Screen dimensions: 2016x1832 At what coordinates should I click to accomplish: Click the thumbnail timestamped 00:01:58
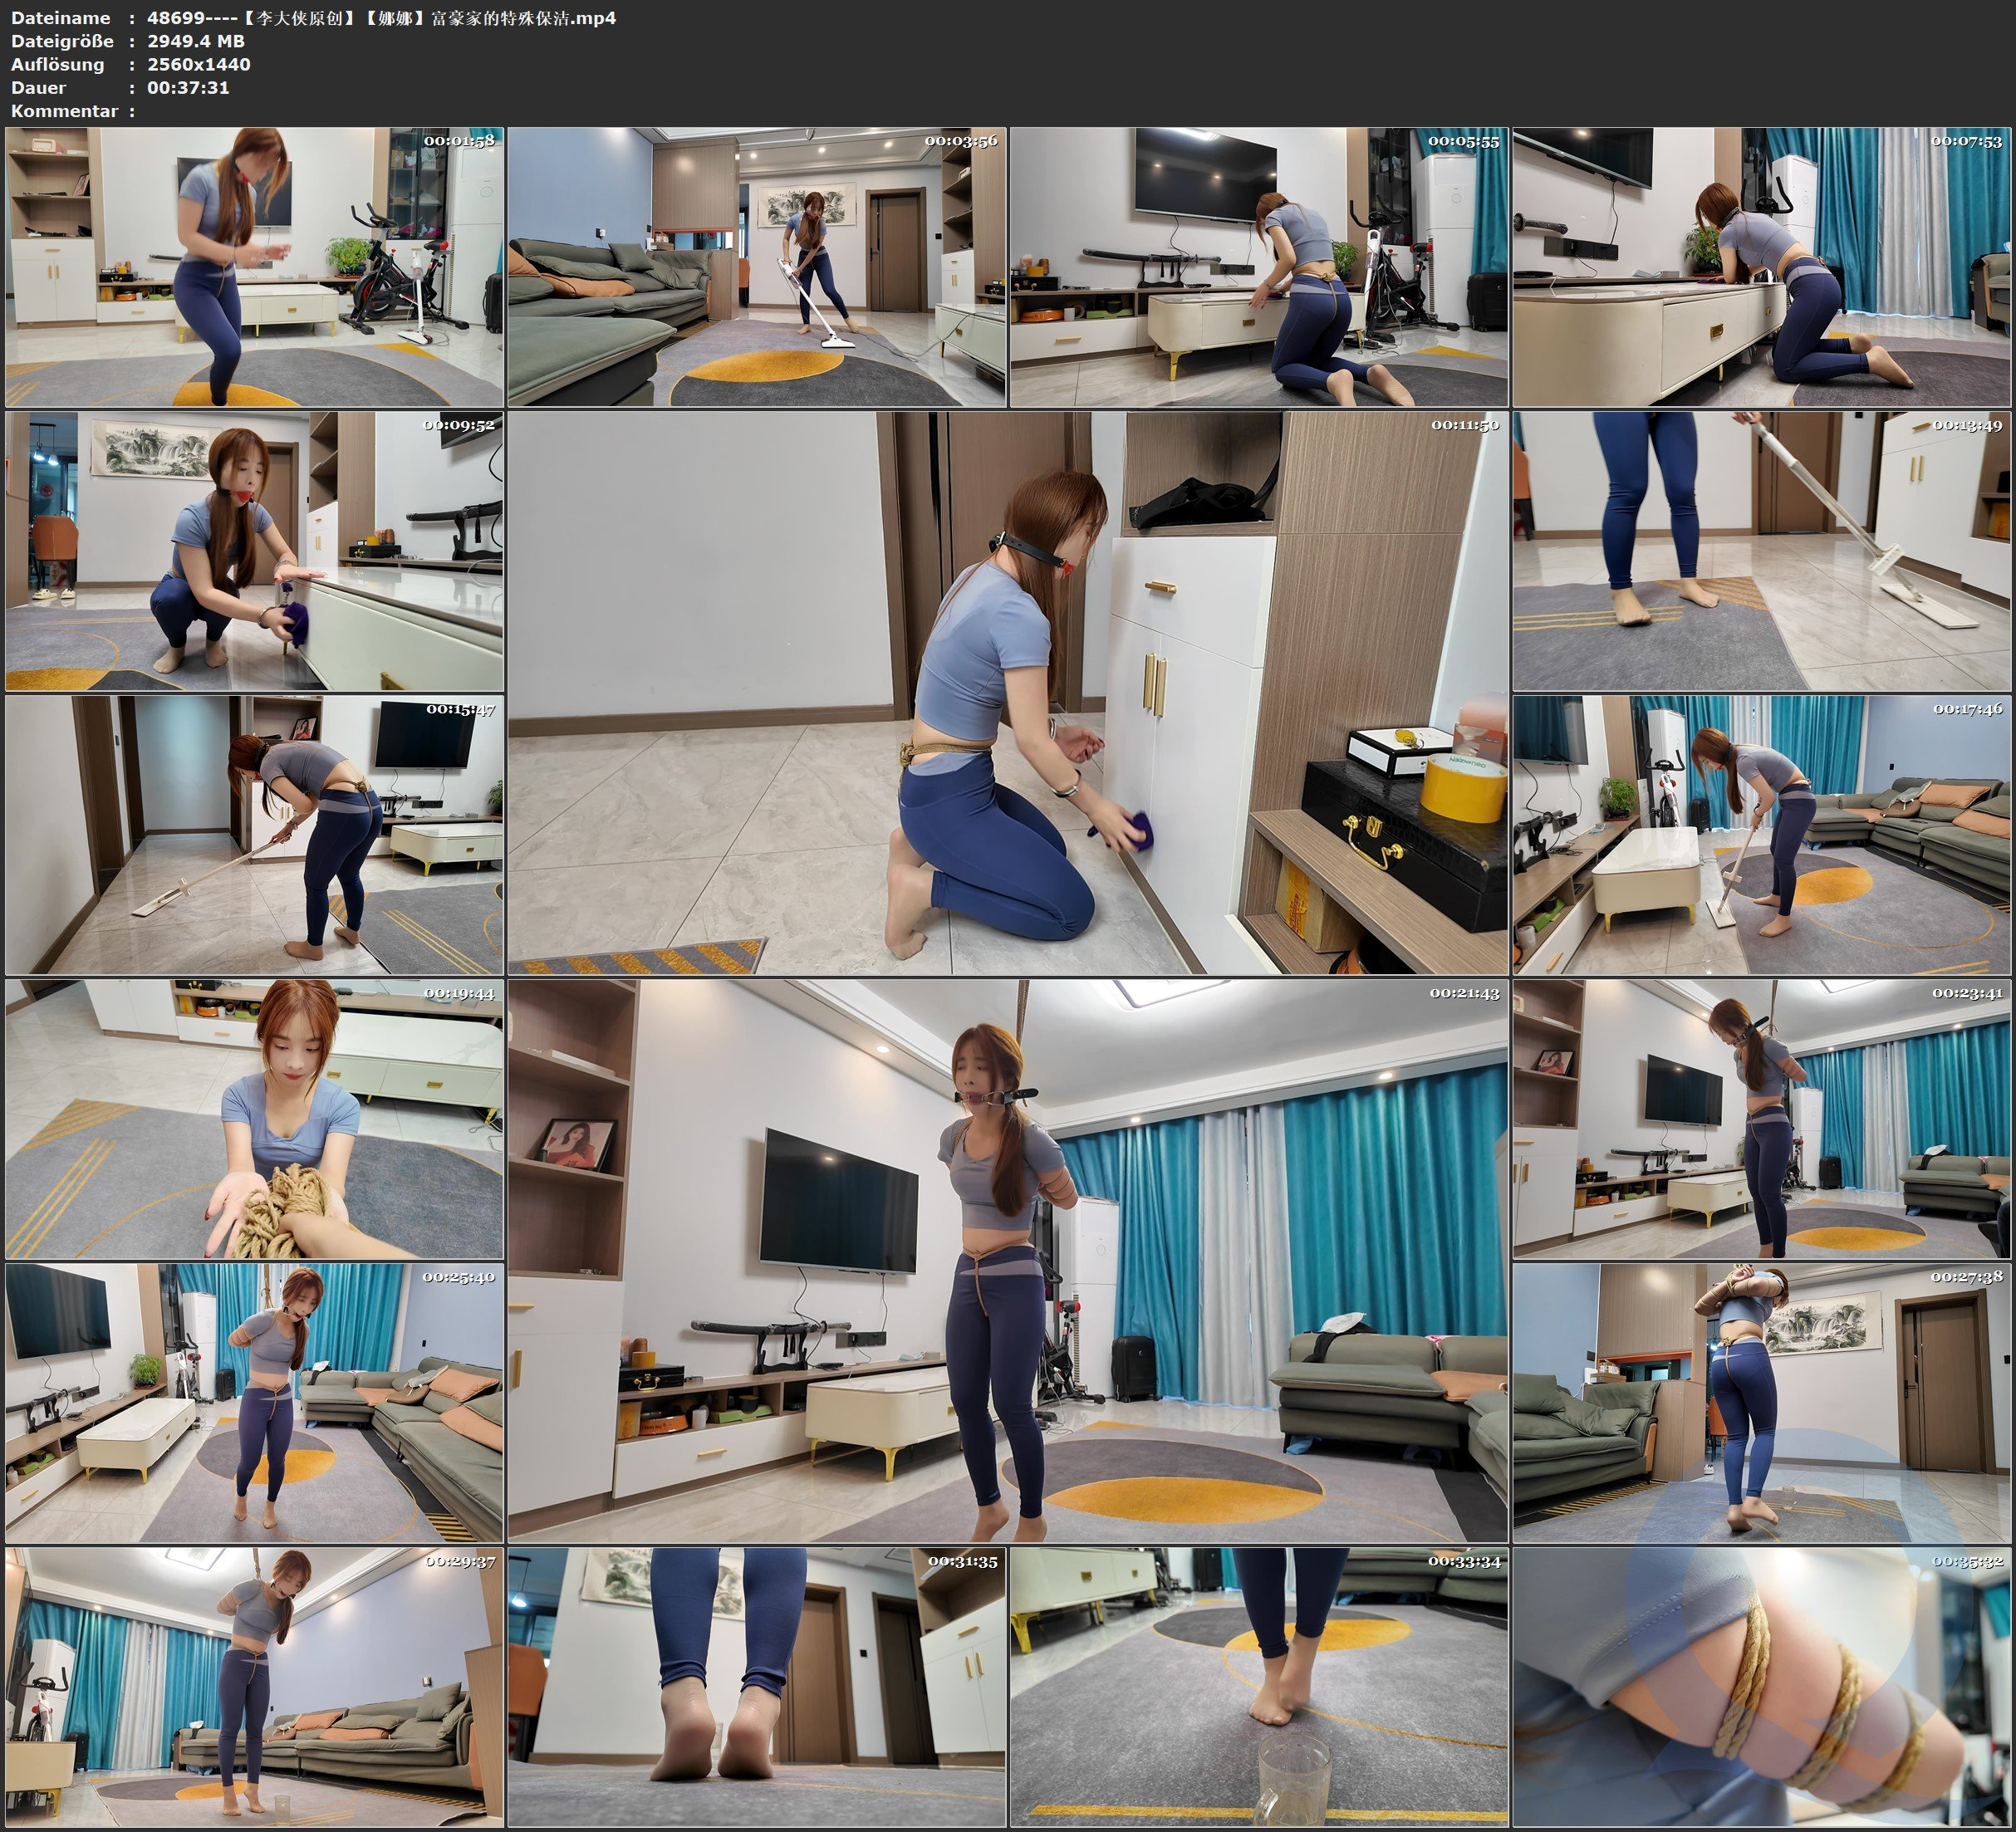pyautogui.click(x=254, y=267)
